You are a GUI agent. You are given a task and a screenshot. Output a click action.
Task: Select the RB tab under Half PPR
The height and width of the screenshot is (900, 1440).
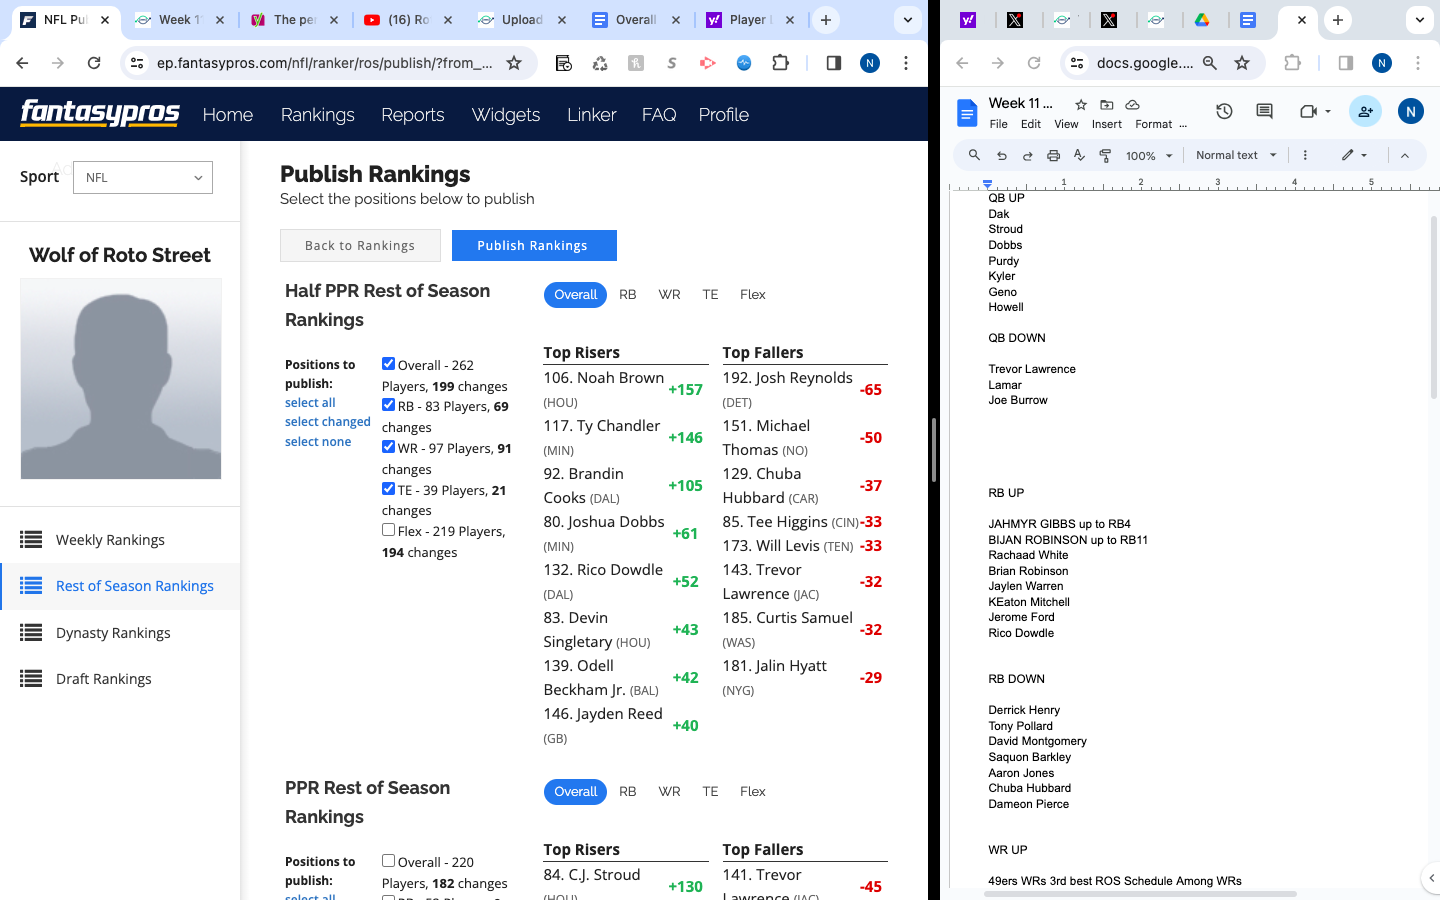(x=628, y=294)
